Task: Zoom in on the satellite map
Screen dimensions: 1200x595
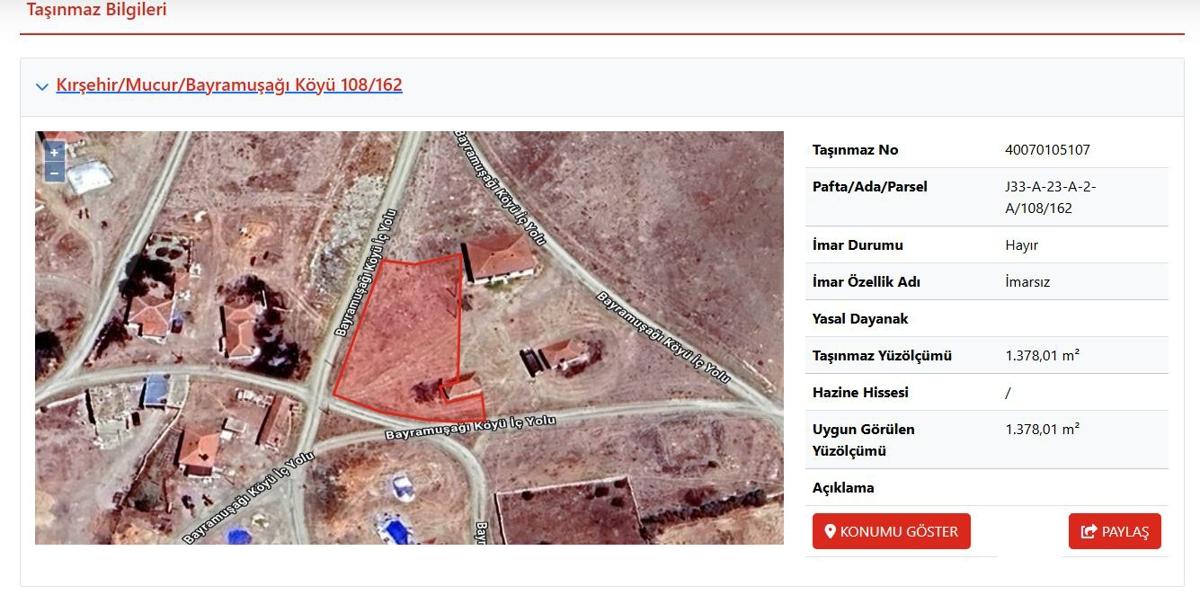Action: click(54, 152)
